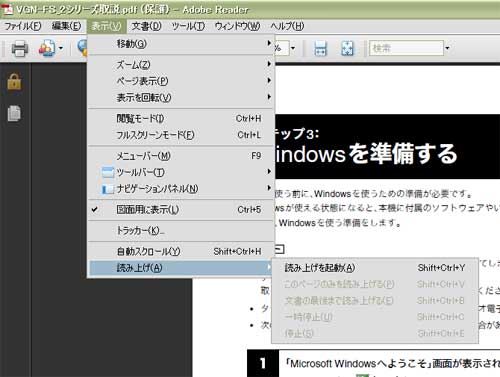Image resolution: width=500 pixels, height=377 pixels.
Task: Select フルスクリーンモード(F) menu entry
Action: coord(181,135)
